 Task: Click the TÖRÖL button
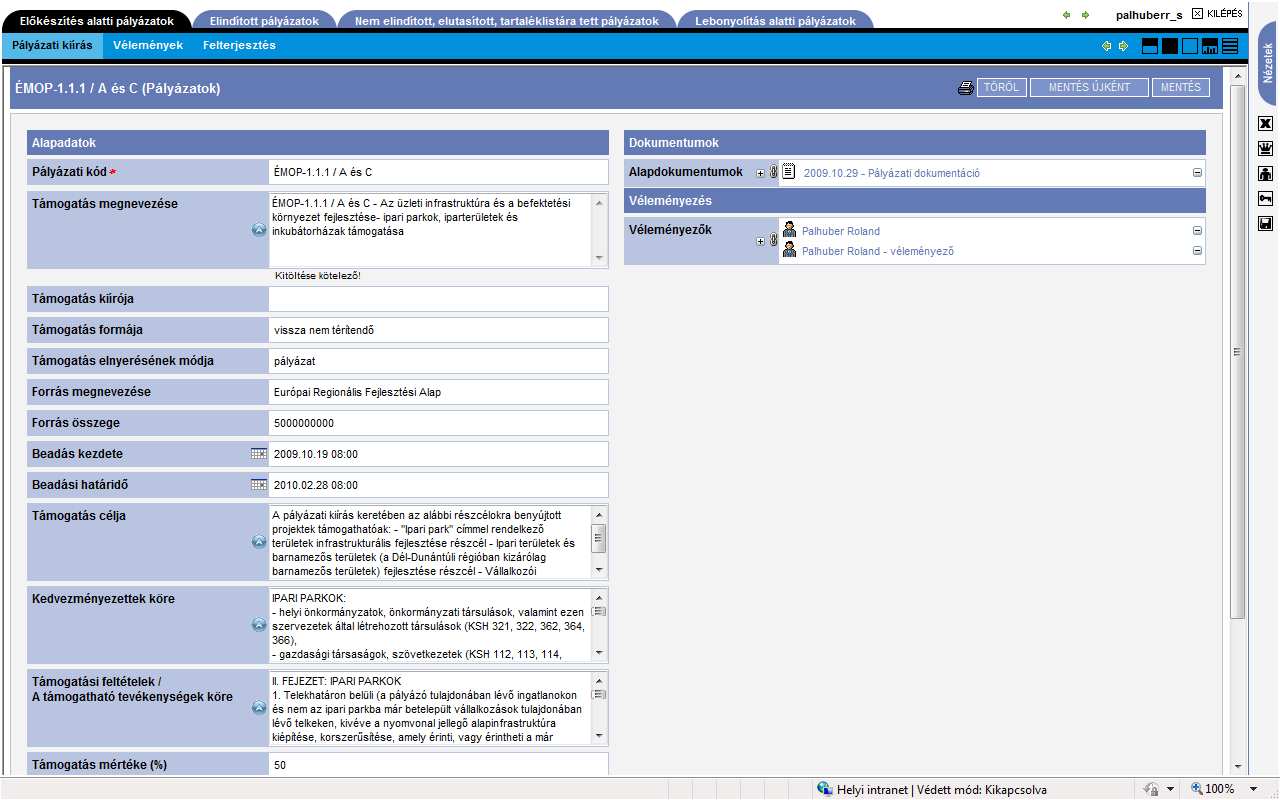tap(1001, 88)
